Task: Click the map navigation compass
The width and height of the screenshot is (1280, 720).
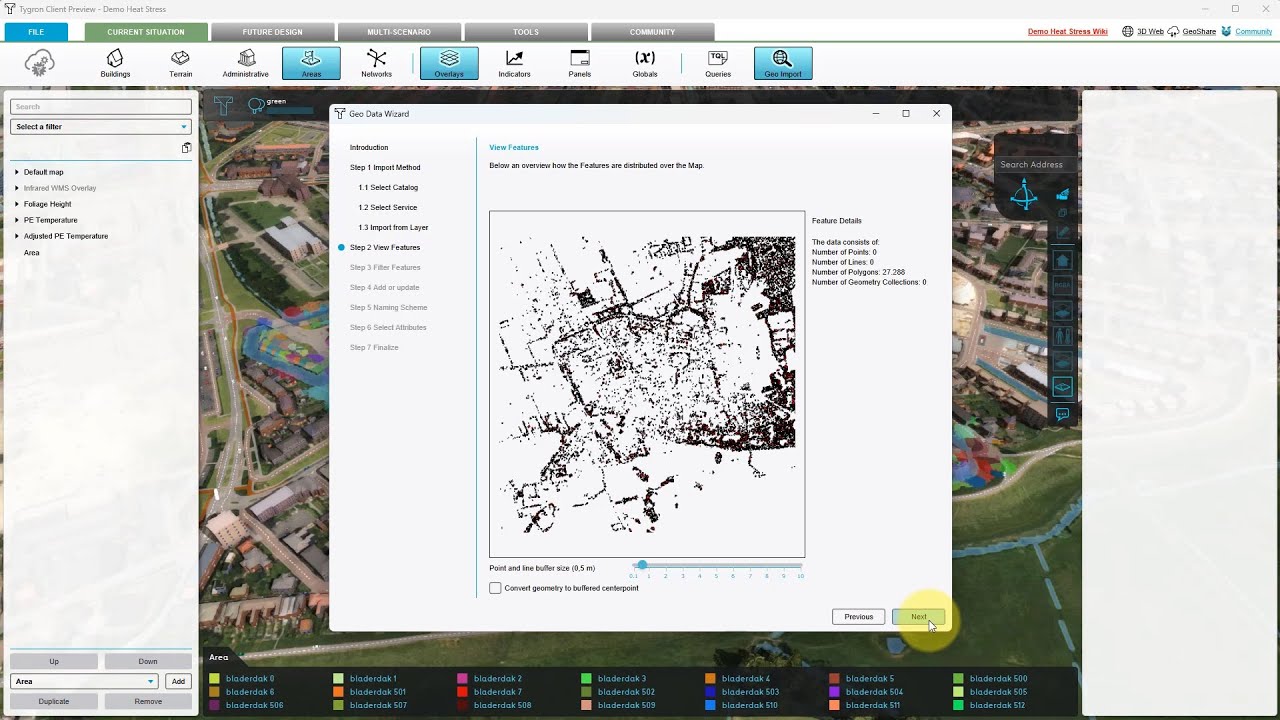Action: [1024, 195]
